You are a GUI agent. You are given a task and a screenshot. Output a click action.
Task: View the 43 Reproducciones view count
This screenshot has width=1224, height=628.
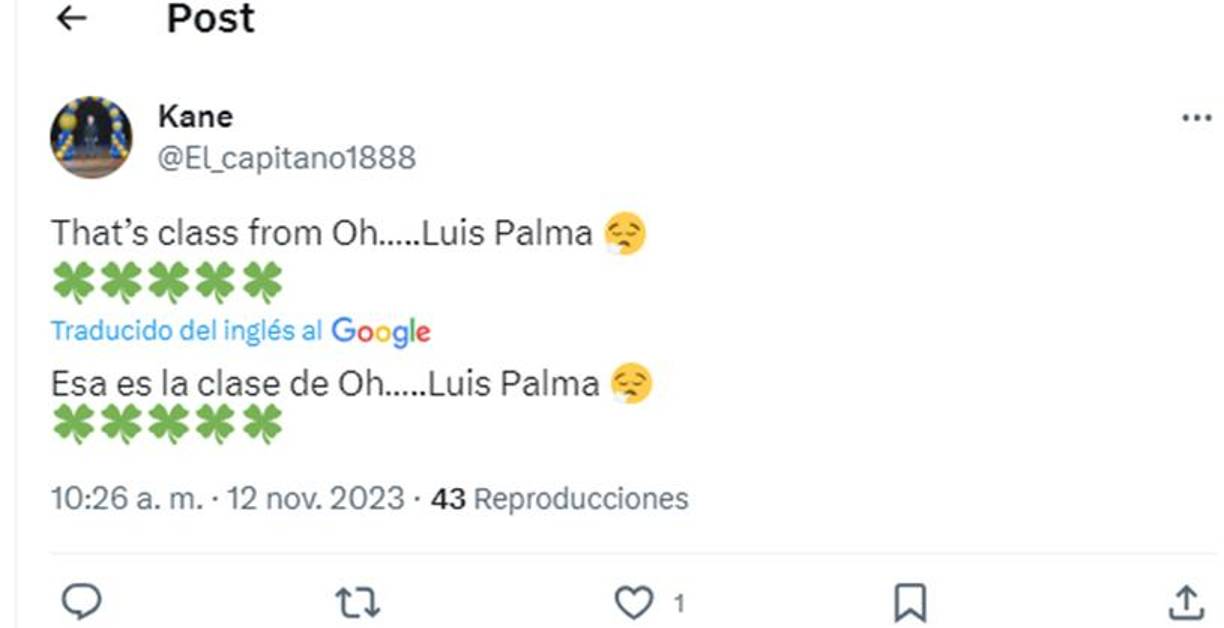pos(560,498)
